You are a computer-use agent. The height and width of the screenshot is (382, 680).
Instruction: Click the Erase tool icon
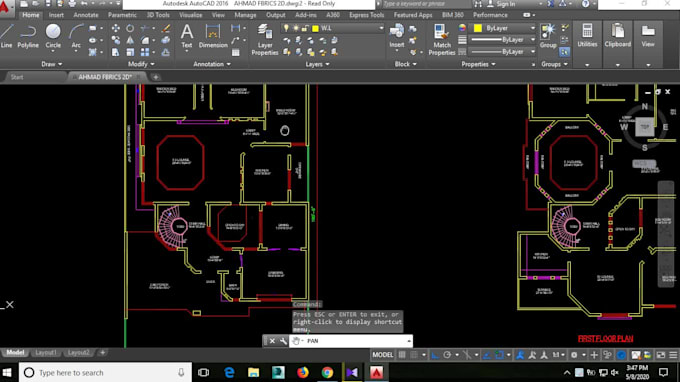coord(166,28)
